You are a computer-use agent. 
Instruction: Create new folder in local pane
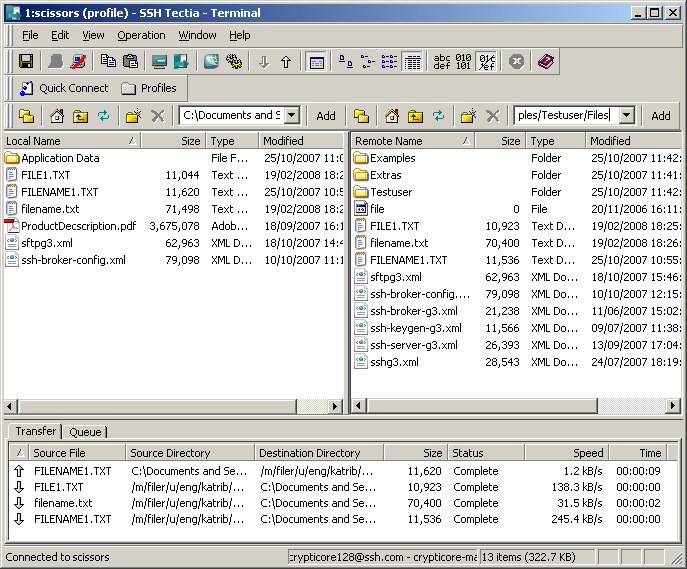pos(133,116)
